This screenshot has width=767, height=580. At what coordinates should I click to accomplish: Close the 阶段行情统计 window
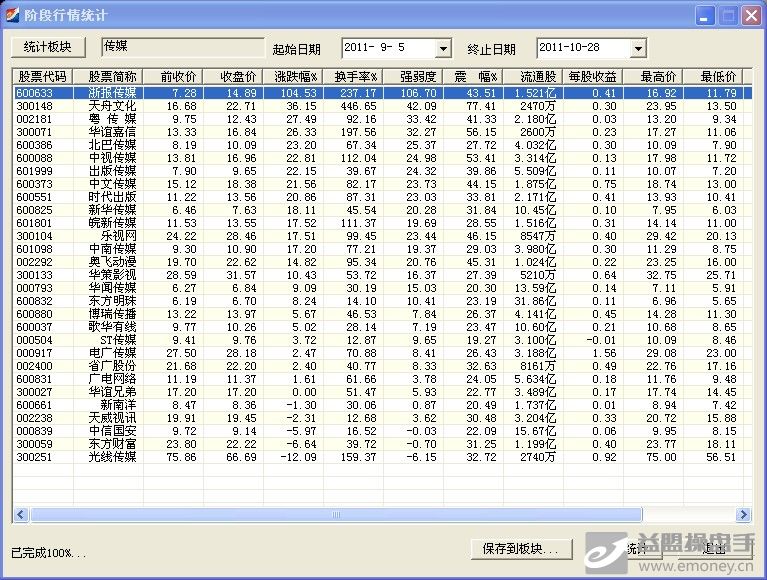[x=751, y=16]
